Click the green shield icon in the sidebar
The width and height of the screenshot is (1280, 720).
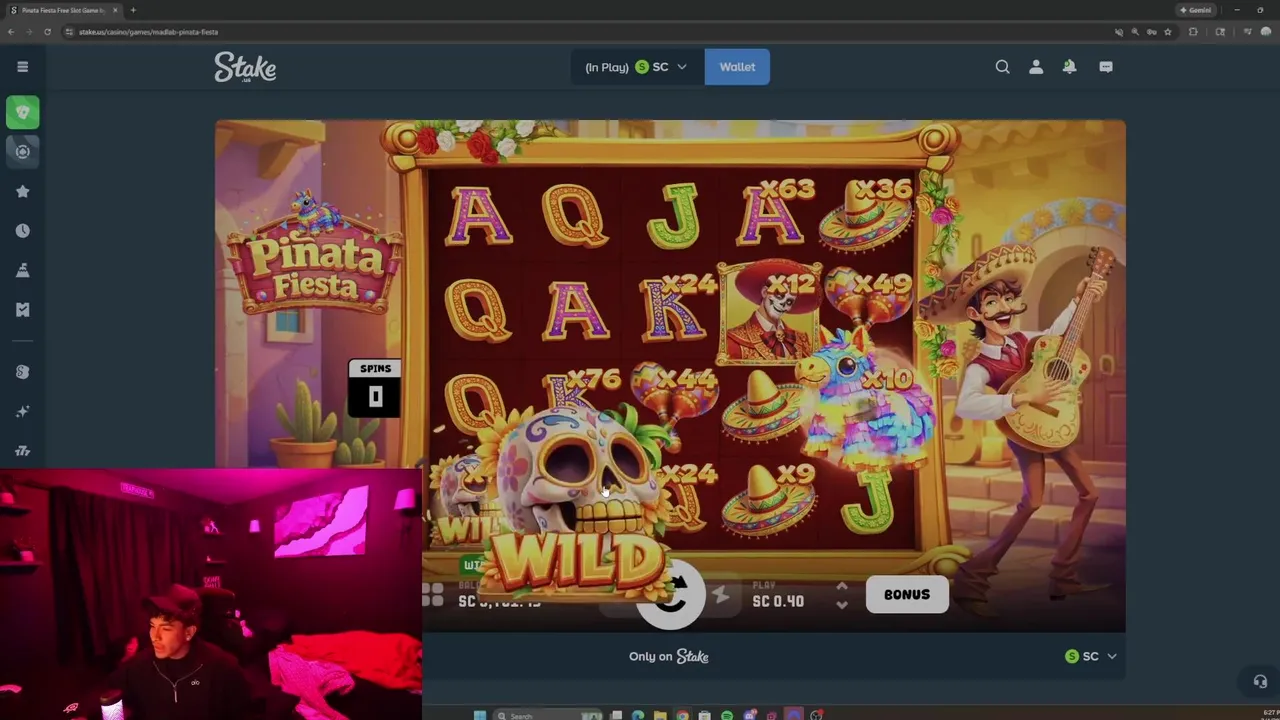tap(22, 112)
